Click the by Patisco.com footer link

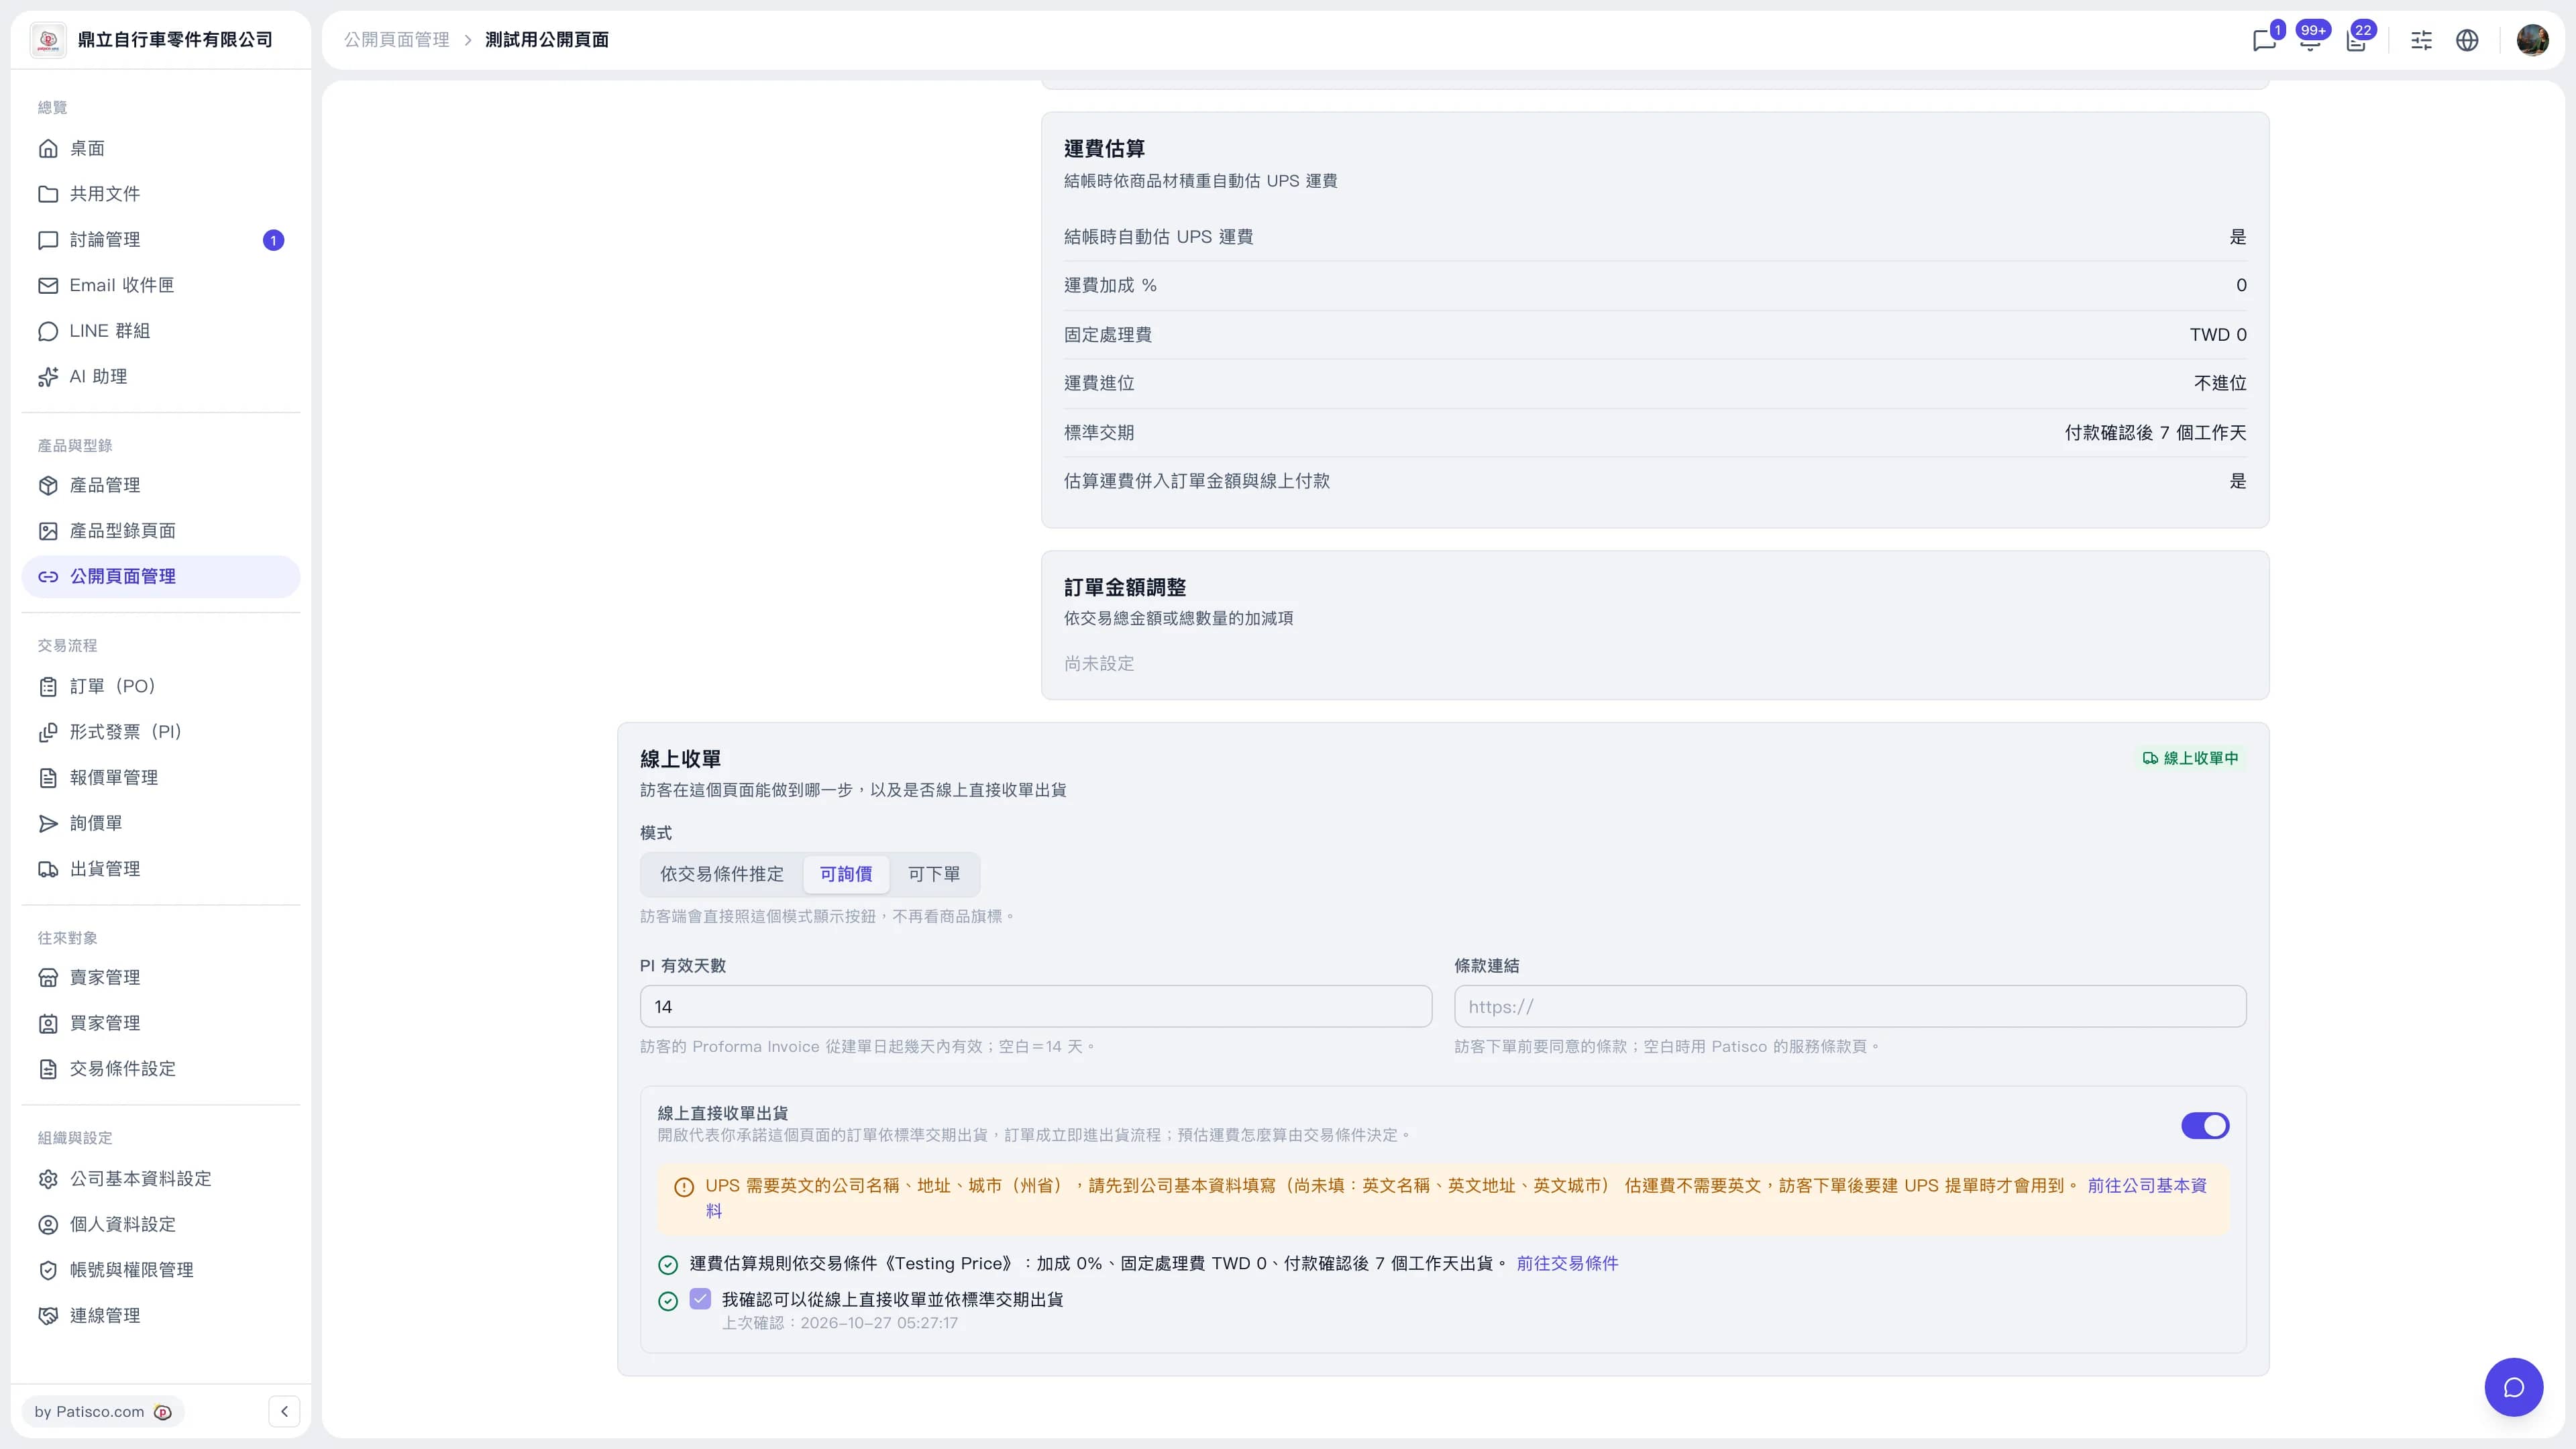103,1411
